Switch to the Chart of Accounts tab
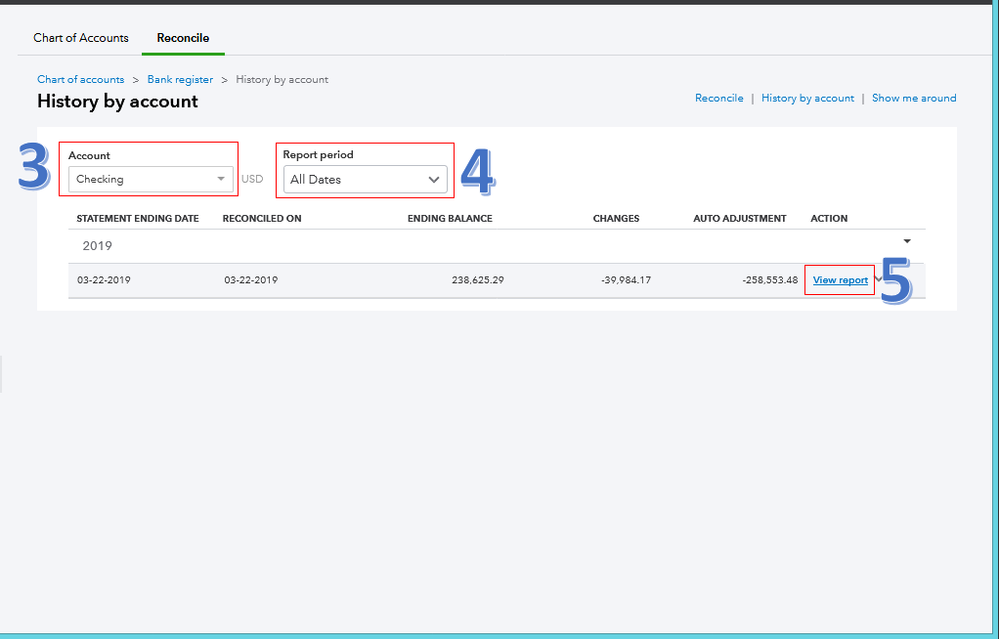Viewport: 999px width, 639px height. click(81, 38)
